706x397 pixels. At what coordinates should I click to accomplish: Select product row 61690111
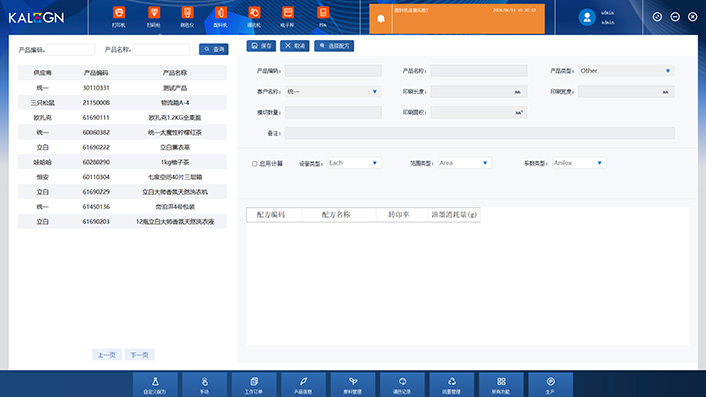(x=122, y=117)
